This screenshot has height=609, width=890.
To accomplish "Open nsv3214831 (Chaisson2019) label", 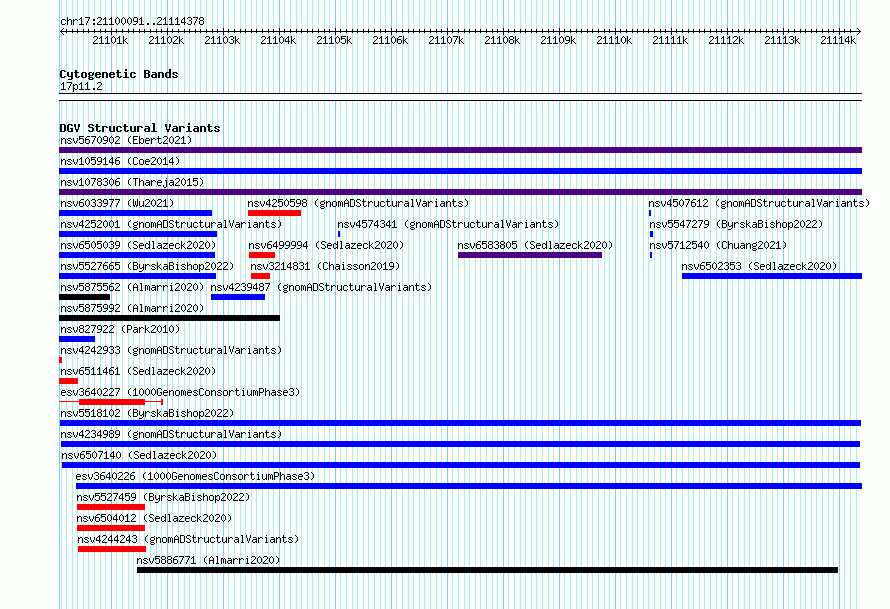I will click(x=325, y=266).
